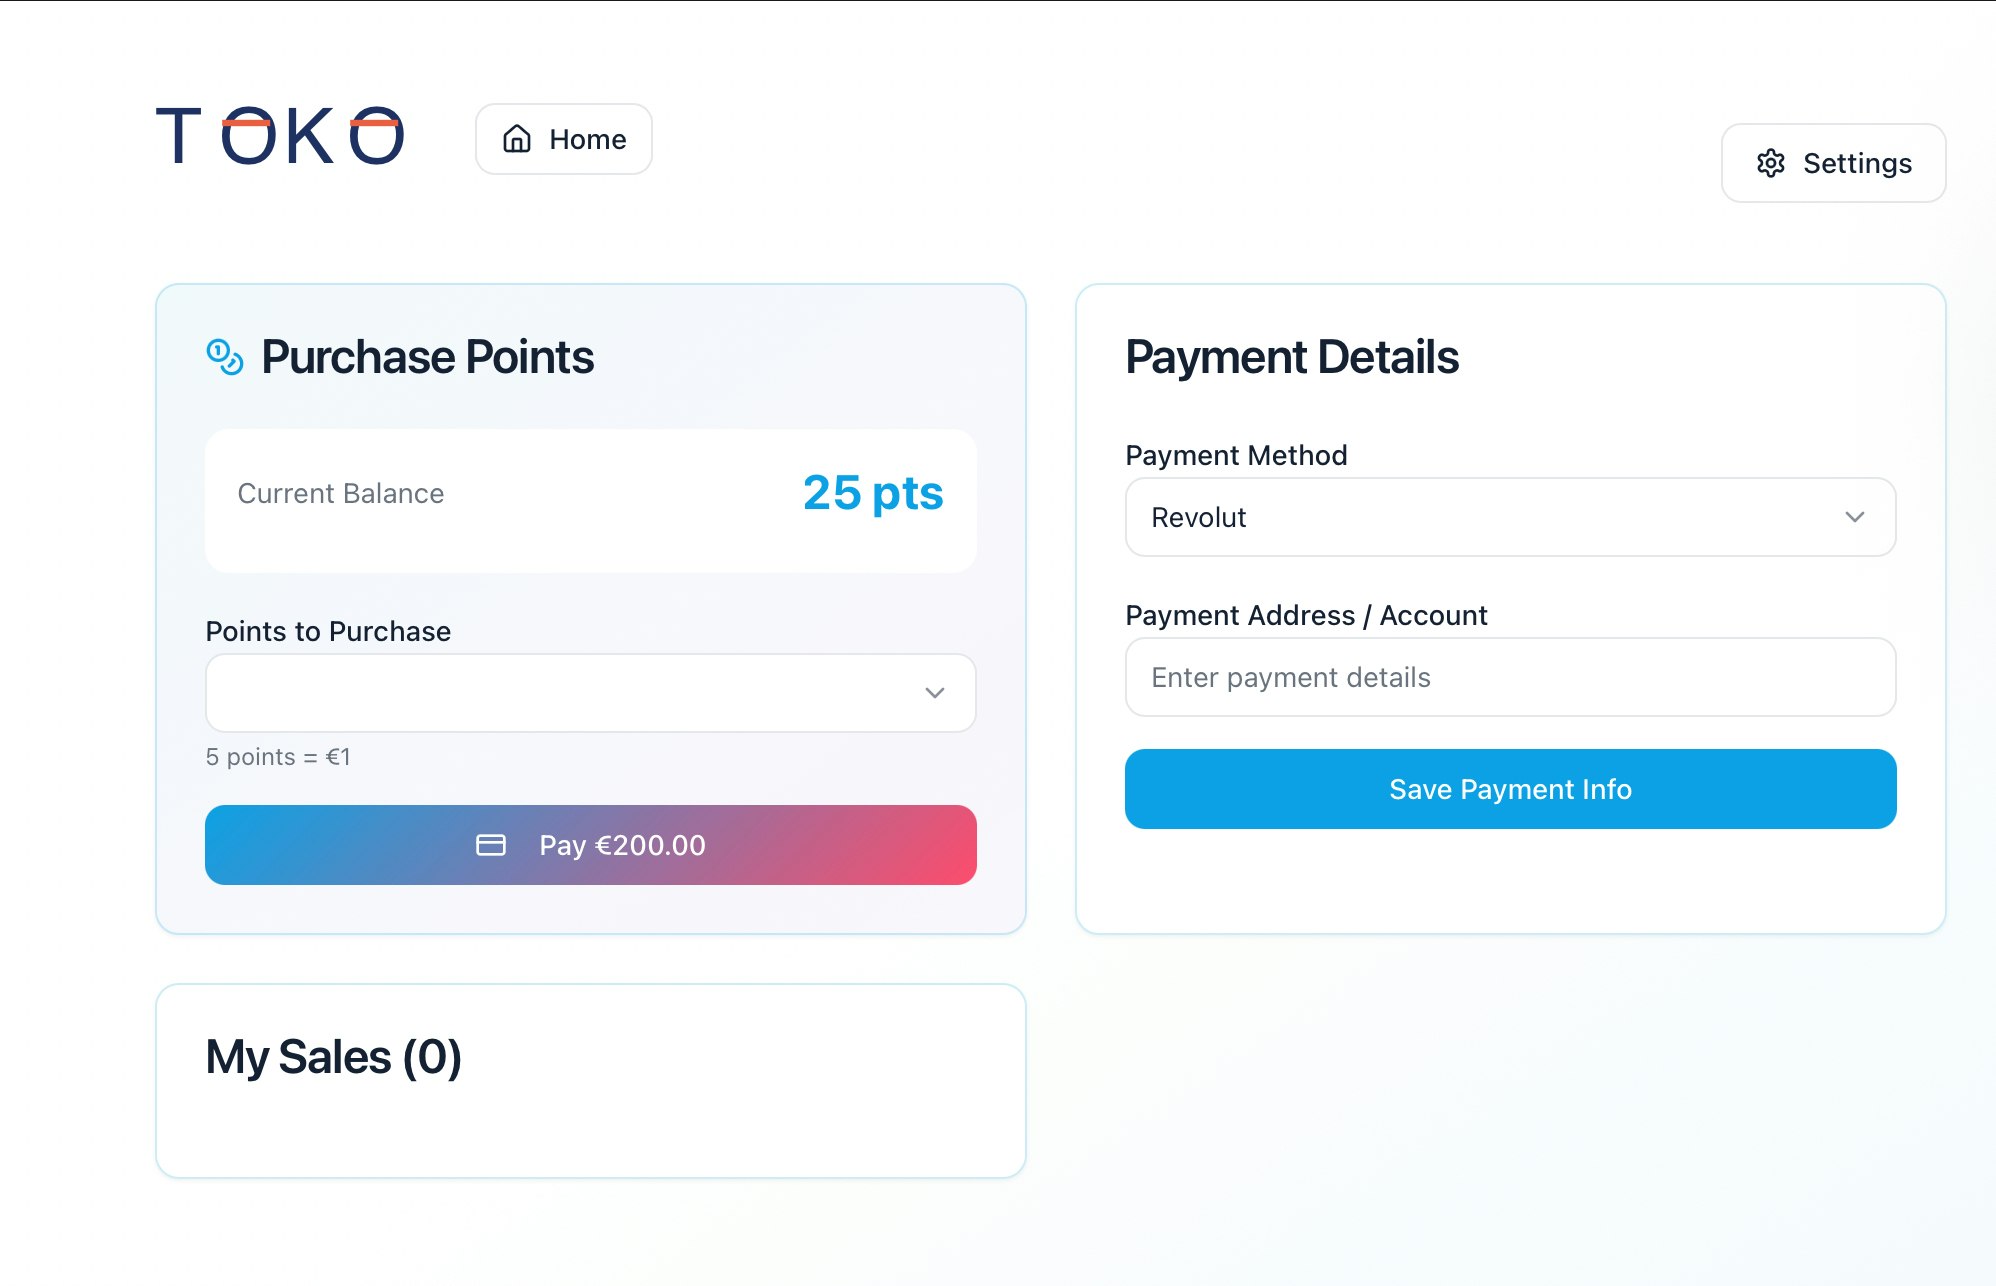
Task: Click the house icon in the Home button
Action: 517,139
